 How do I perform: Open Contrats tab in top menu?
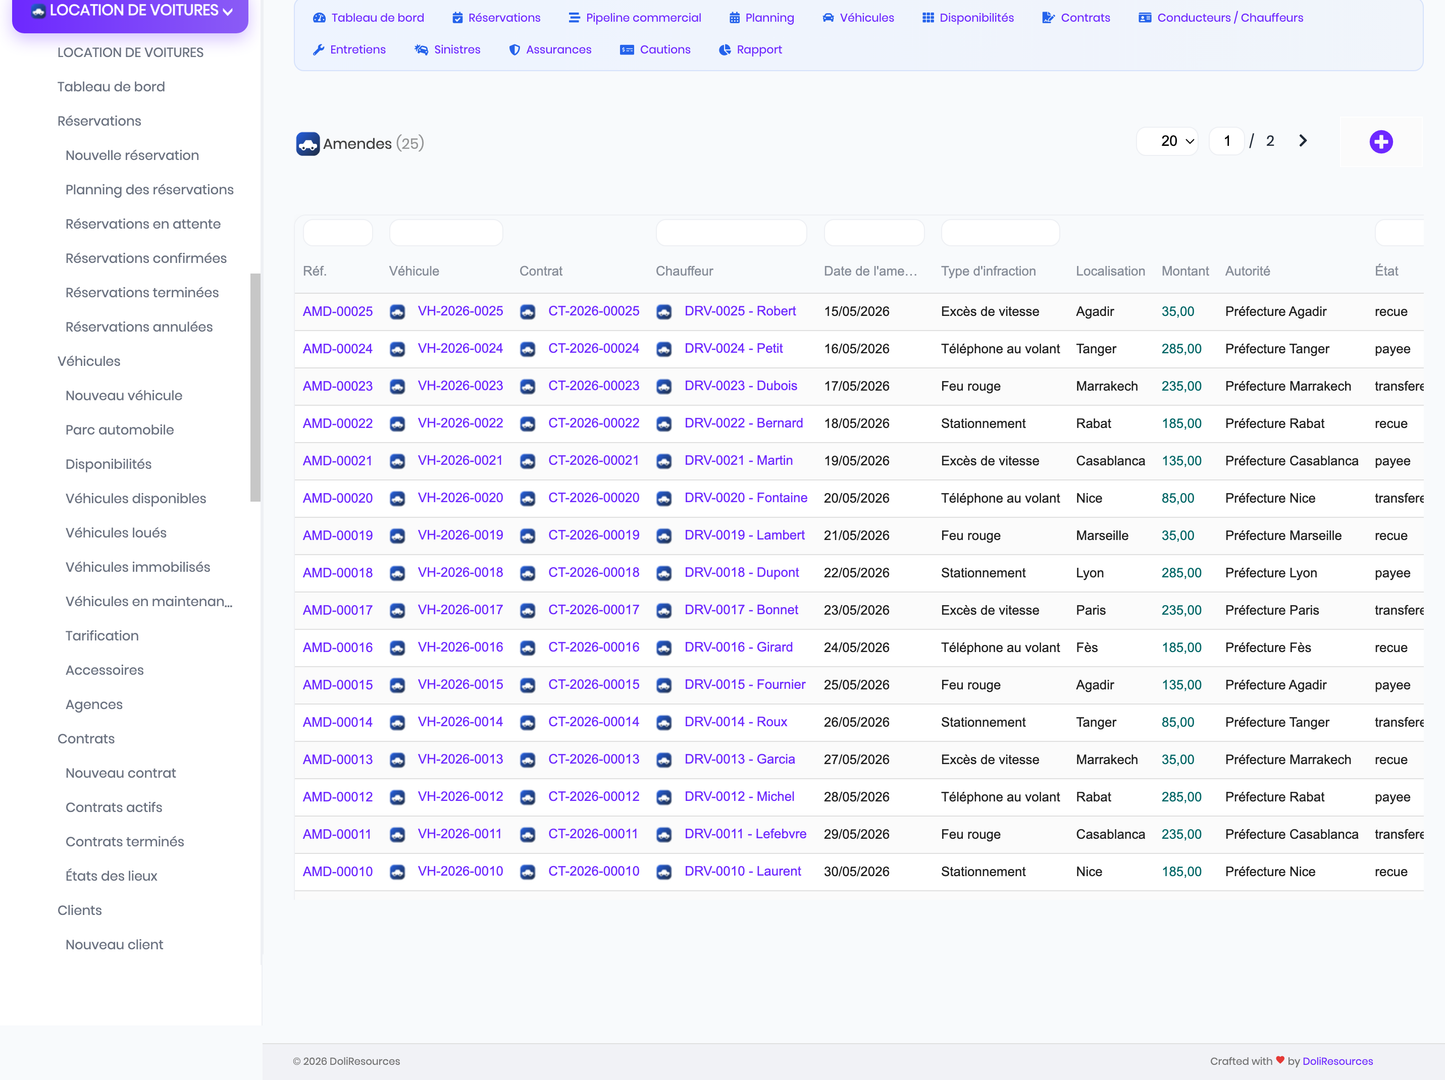(1076, 18)
